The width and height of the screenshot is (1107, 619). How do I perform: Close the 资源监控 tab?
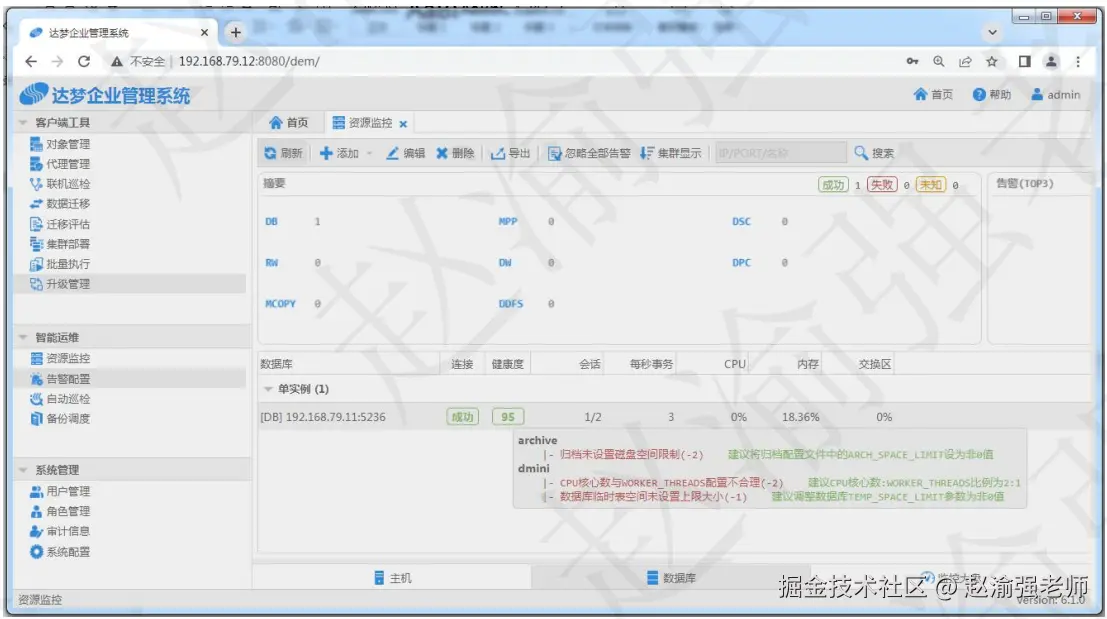(x=403, y=124)
